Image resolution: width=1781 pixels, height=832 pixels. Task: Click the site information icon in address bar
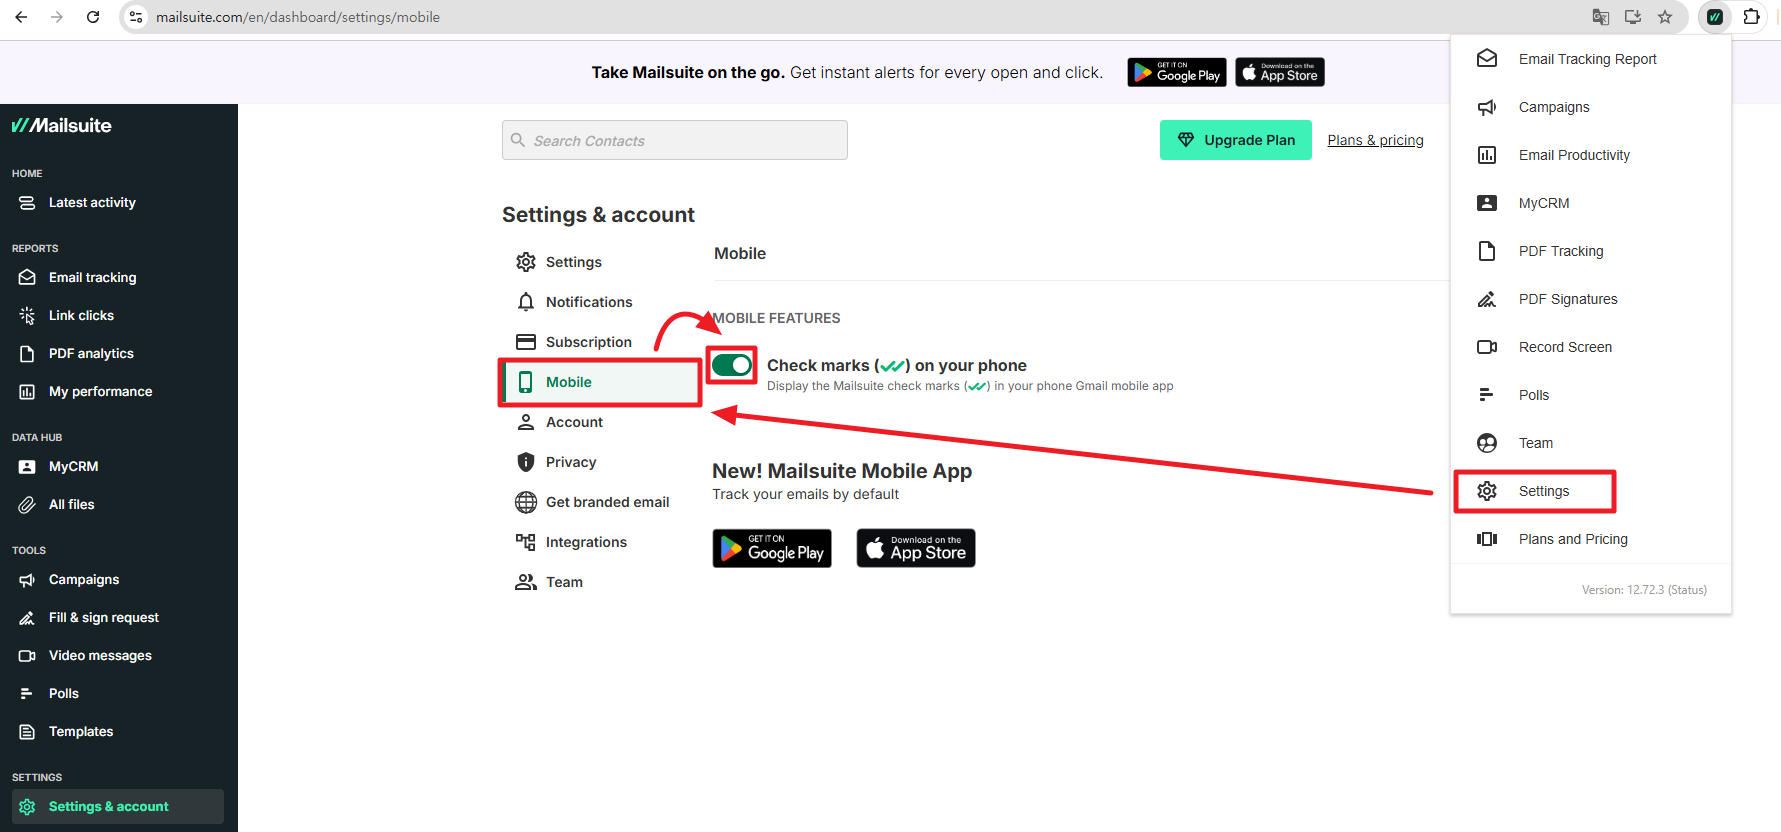tap(137, 17)
